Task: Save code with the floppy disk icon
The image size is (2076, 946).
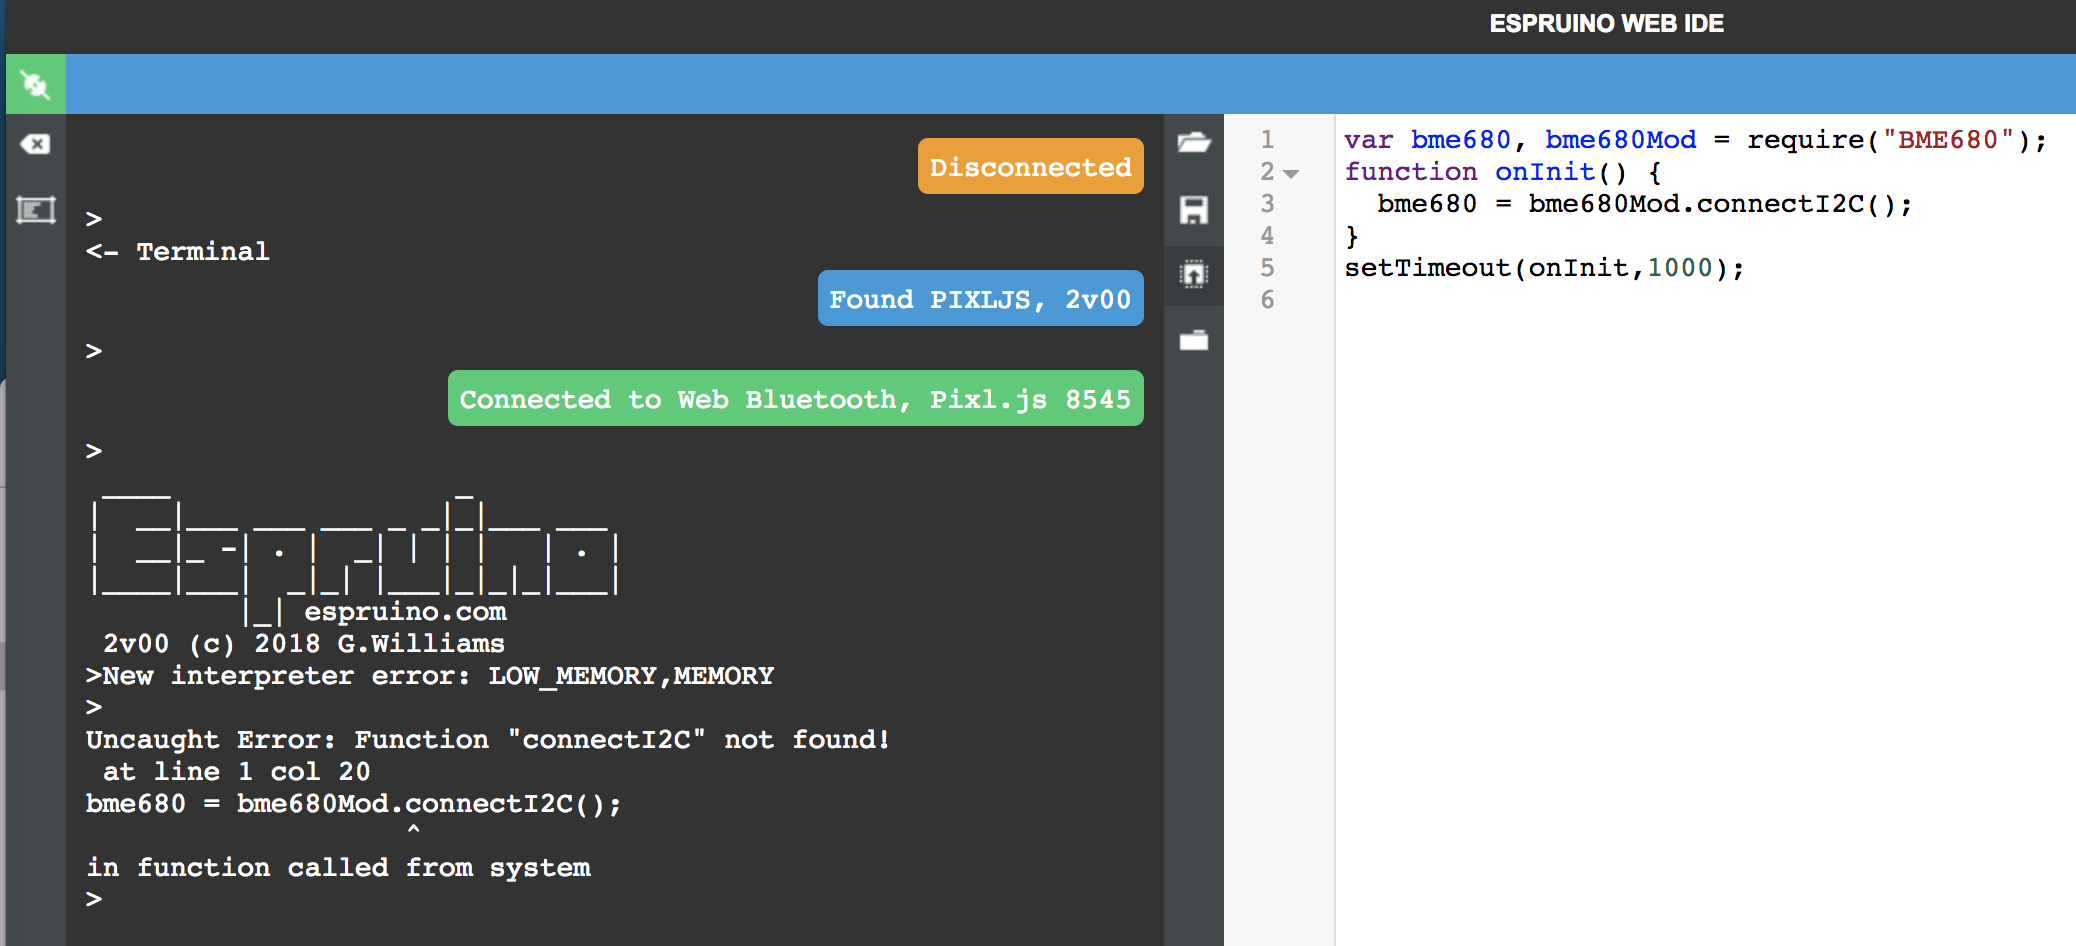Action: coord(1194,210)
